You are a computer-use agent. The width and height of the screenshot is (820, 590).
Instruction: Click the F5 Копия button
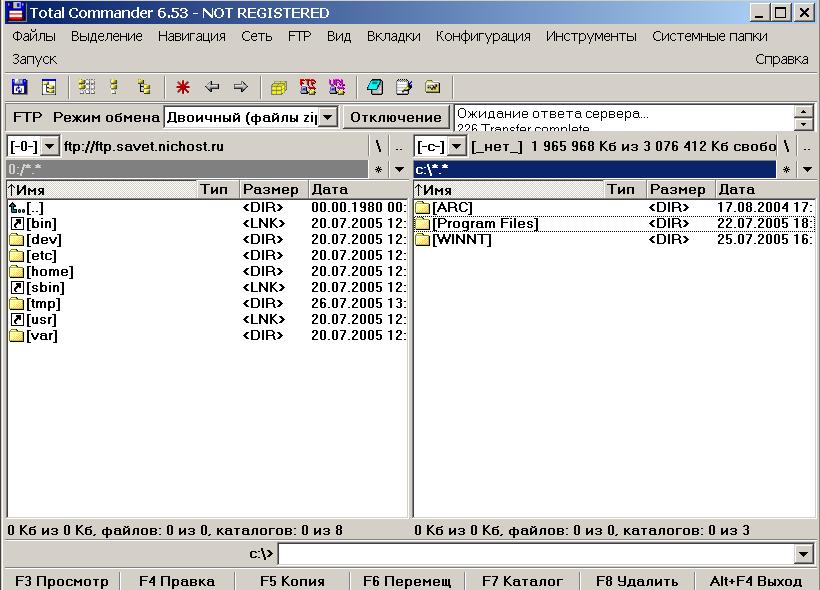pos(292,580)
